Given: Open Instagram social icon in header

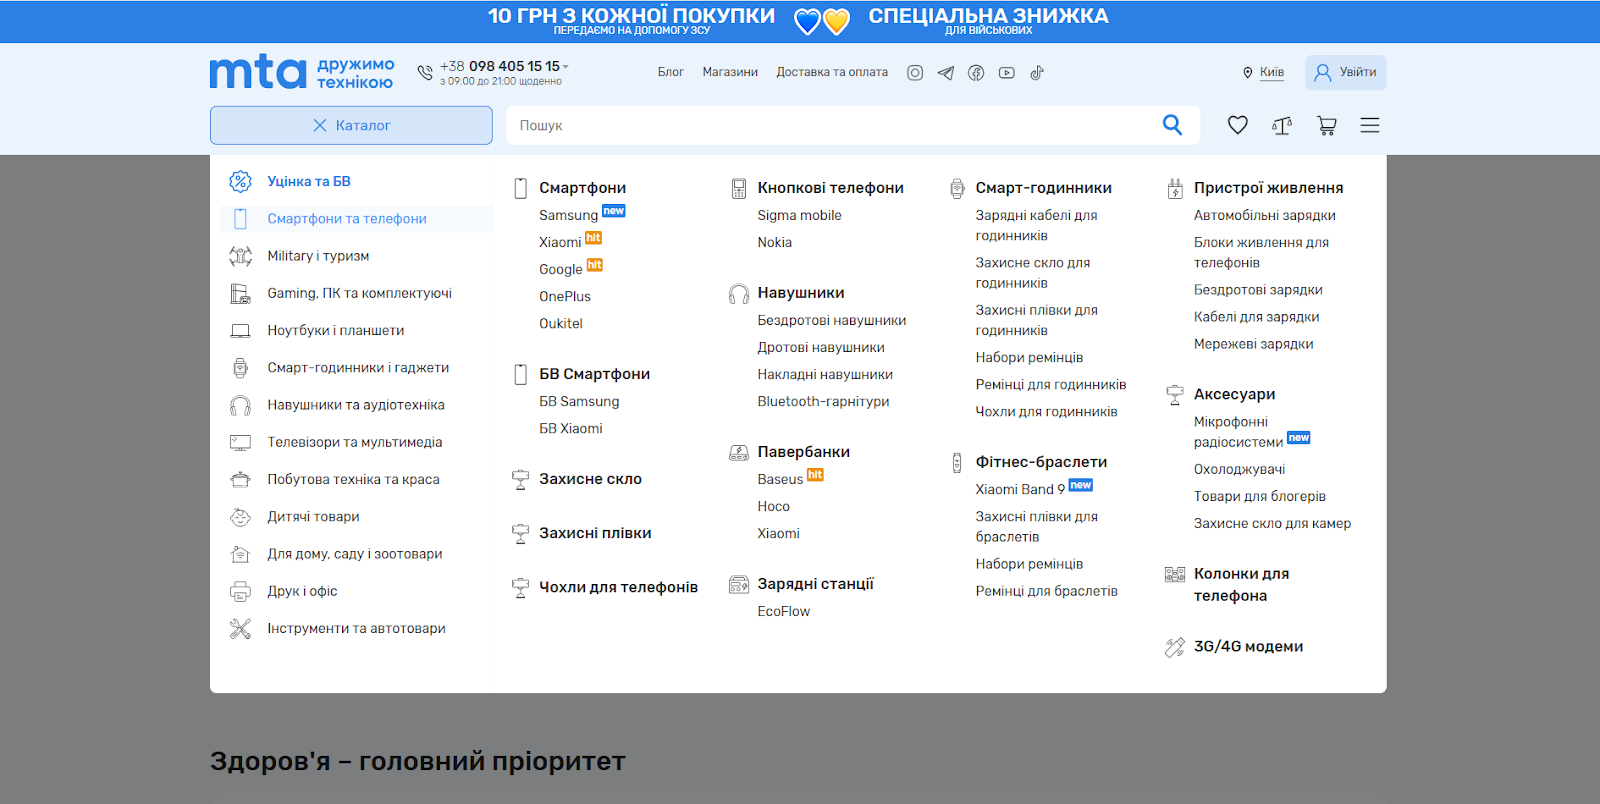Looking at the screenshot, I should [915, 72].
